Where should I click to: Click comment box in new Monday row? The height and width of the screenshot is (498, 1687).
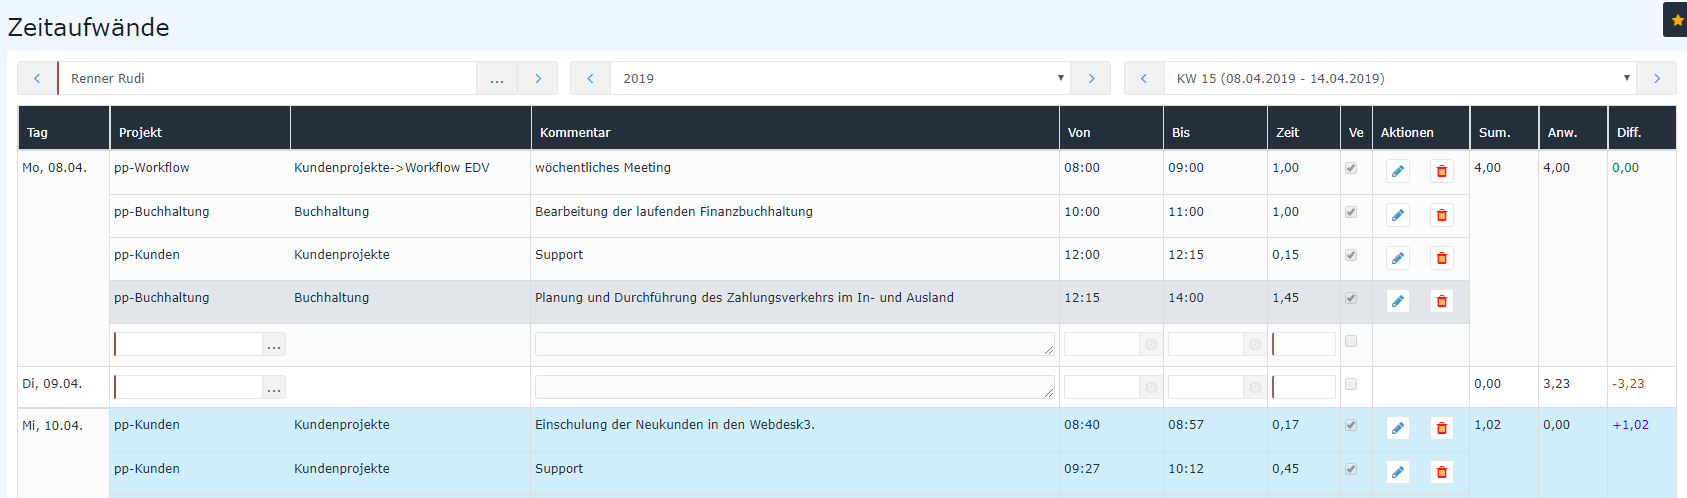[x=795, y=344]
